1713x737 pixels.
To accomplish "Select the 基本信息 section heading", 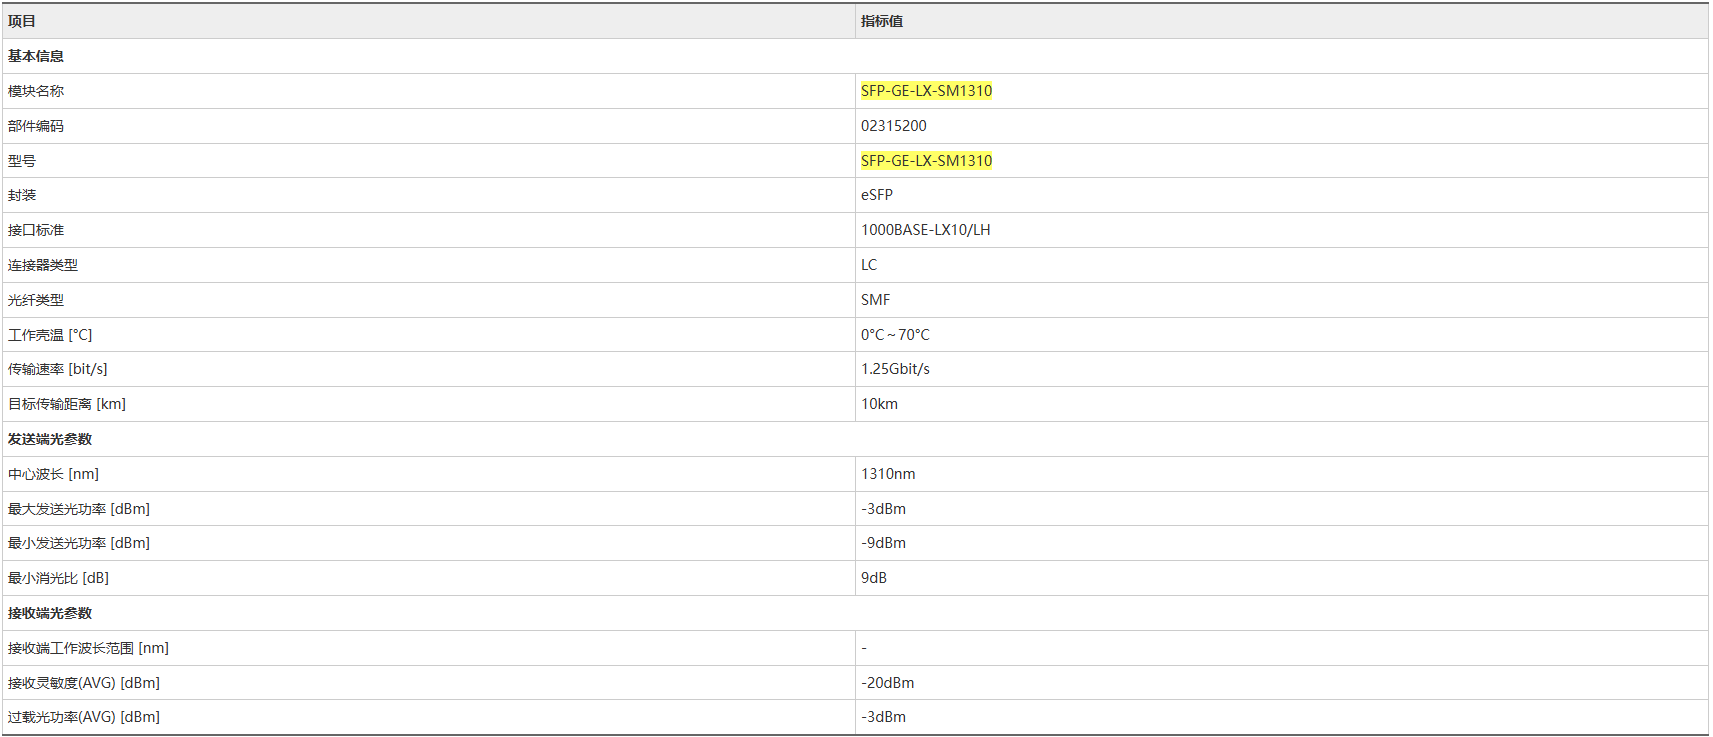I will [36, 56].
